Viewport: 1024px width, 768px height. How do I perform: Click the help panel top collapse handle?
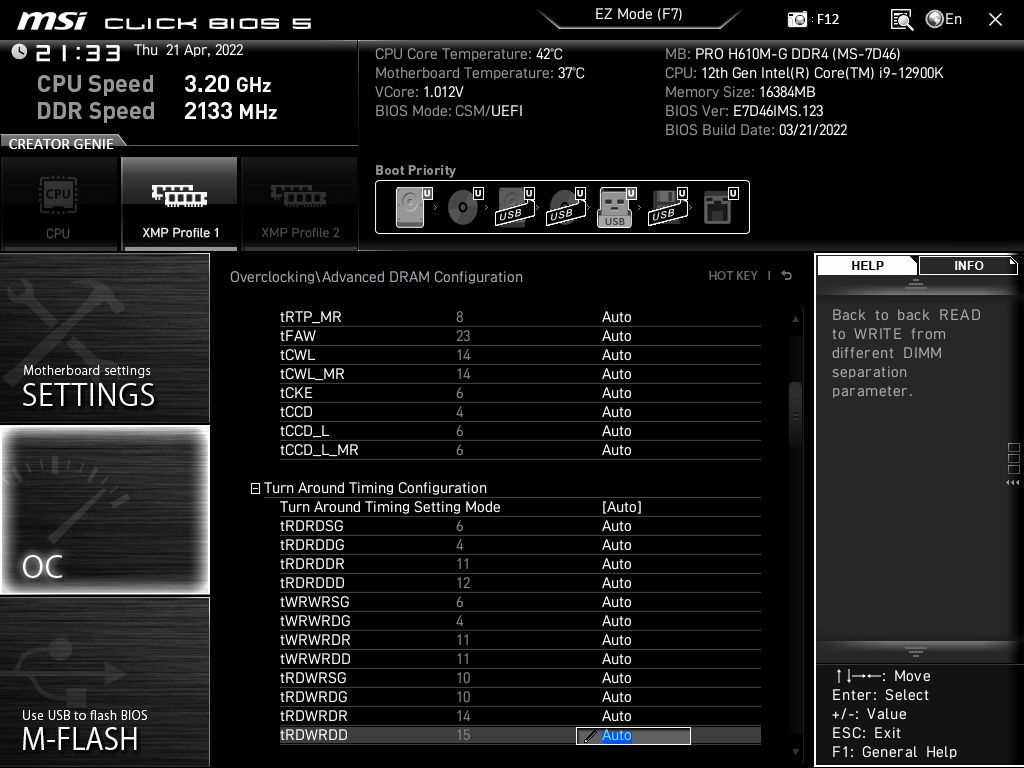(x=916, y=284)
